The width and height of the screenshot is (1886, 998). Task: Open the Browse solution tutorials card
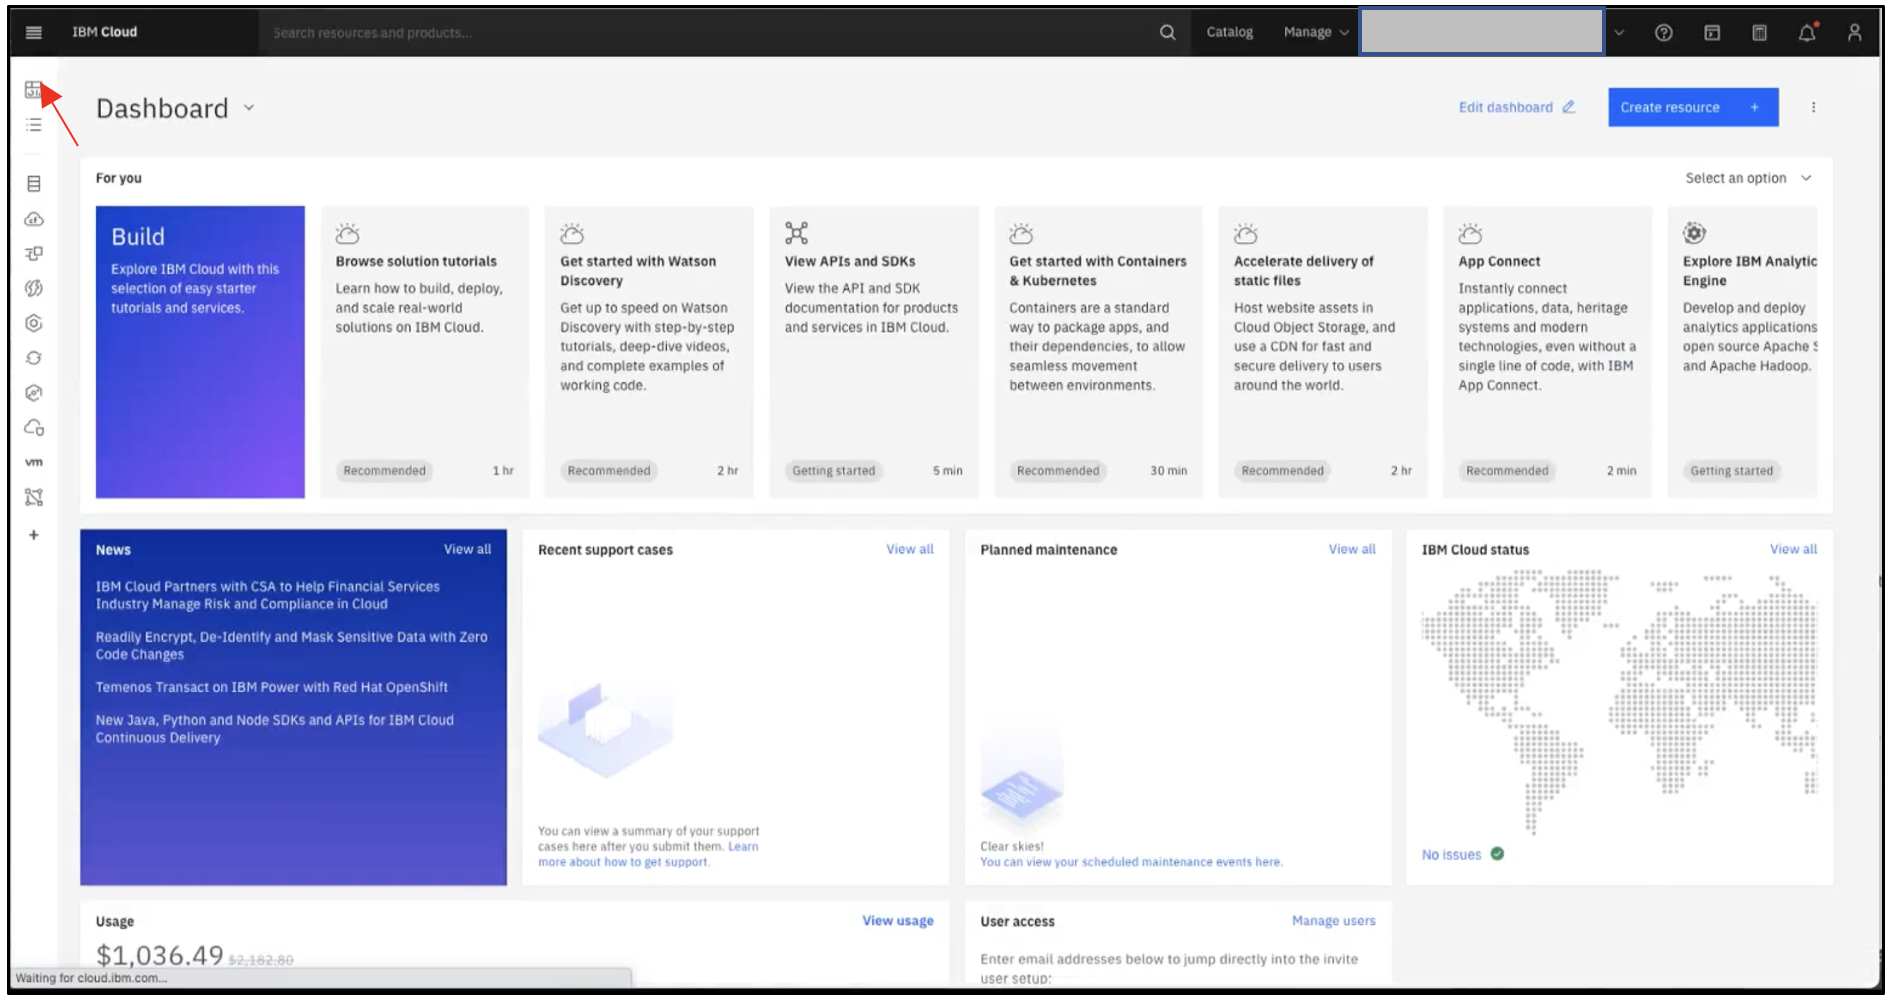coord(425,352)
